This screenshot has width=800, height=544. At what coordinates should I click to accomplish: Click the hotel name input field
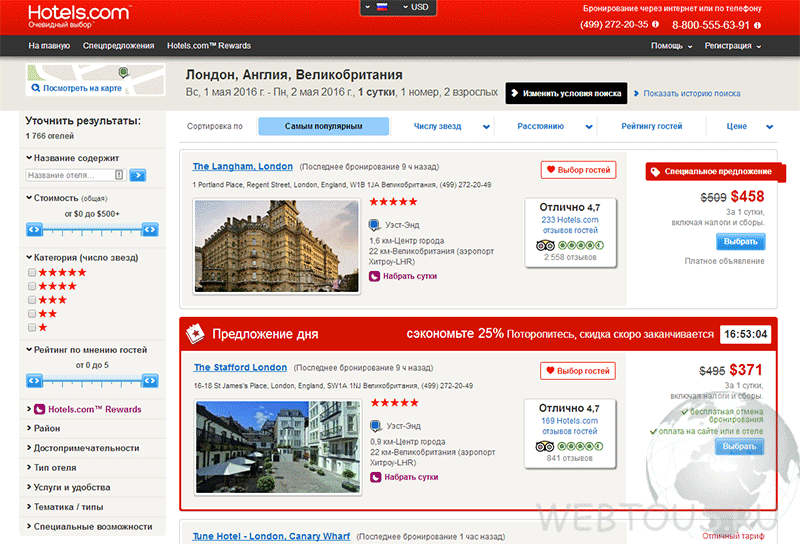[x=75, y=175]
